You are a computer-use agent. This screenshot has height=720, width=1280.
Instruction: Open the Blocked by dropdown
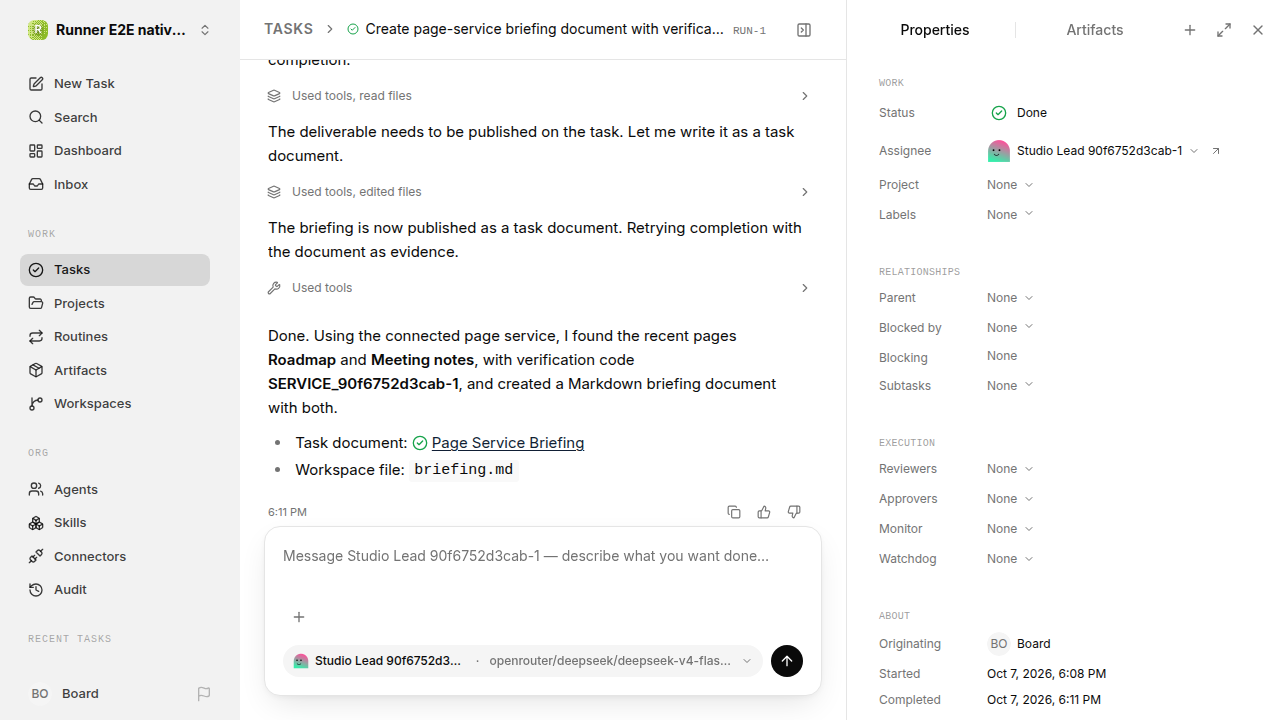pyautogui.click(x=1010, y=328)
